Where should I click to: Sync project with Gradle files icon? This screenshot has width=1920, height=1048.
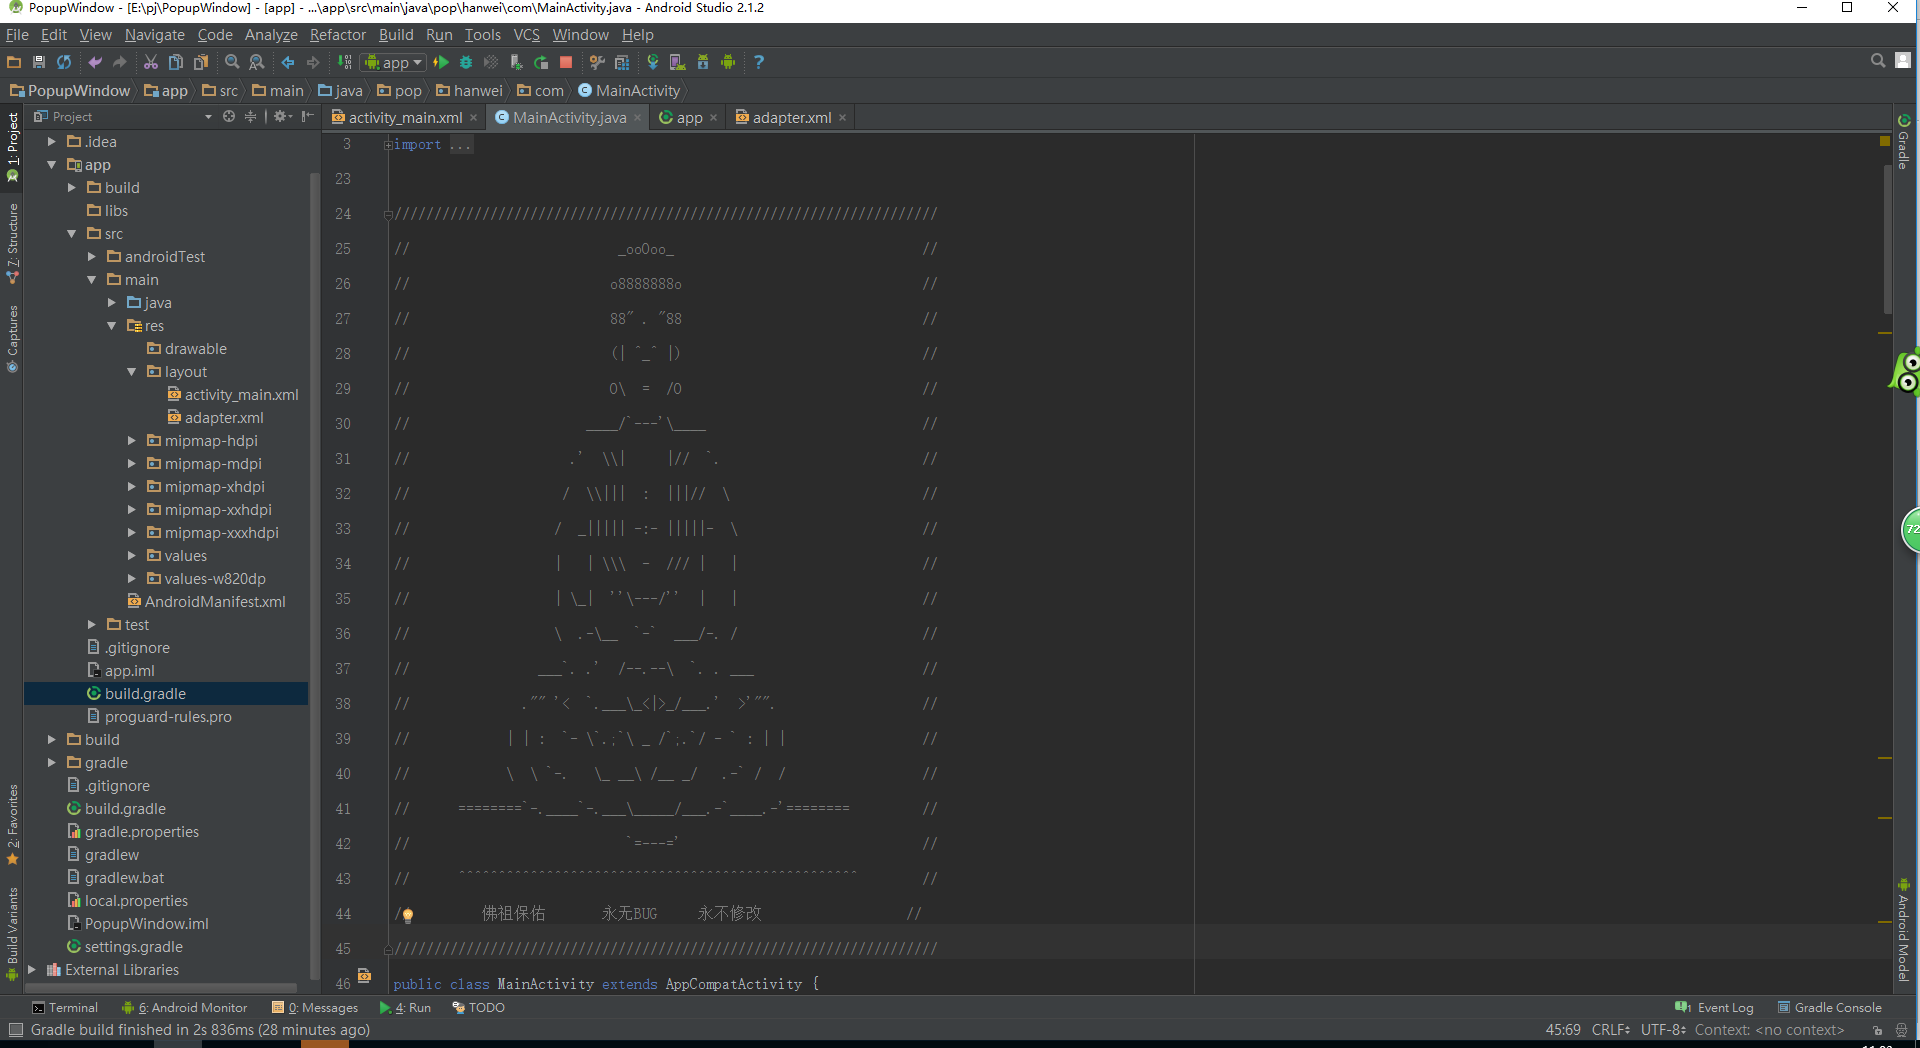tap(653, 62)
